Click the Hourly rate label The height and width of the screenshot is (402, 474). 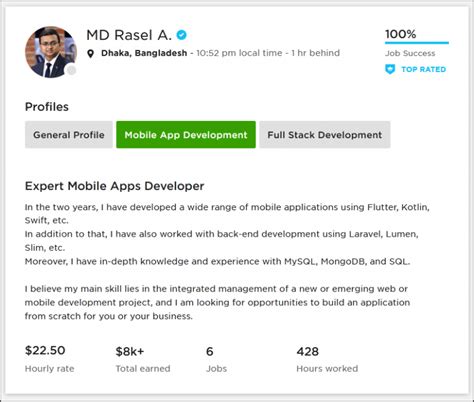tap(49, 369)
